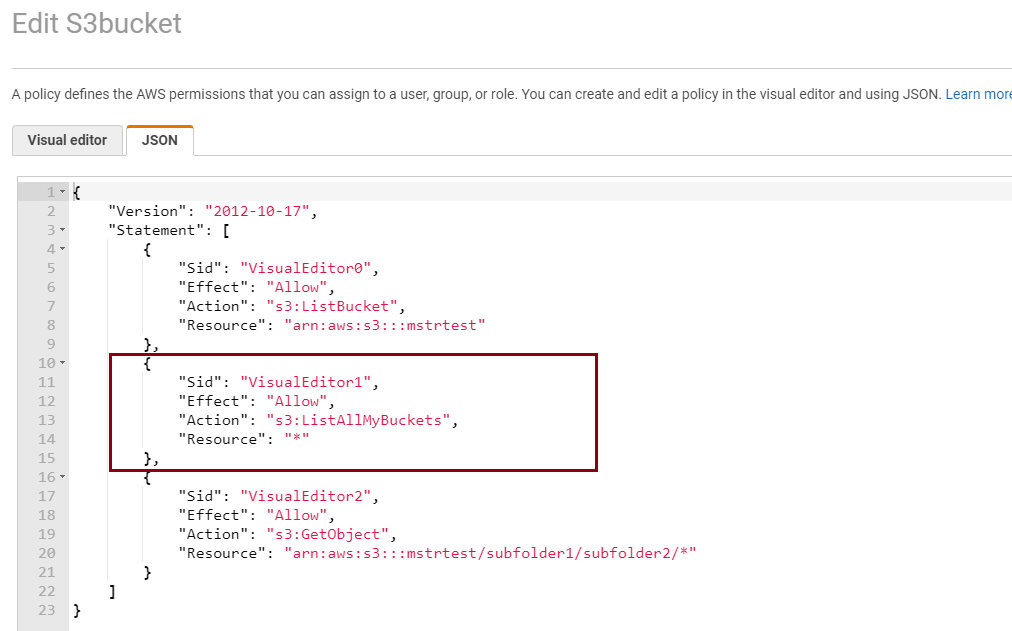The image size is (1012, 631).
Task: Select line number 14 in the gutter
Action: (x=47, y=439)
